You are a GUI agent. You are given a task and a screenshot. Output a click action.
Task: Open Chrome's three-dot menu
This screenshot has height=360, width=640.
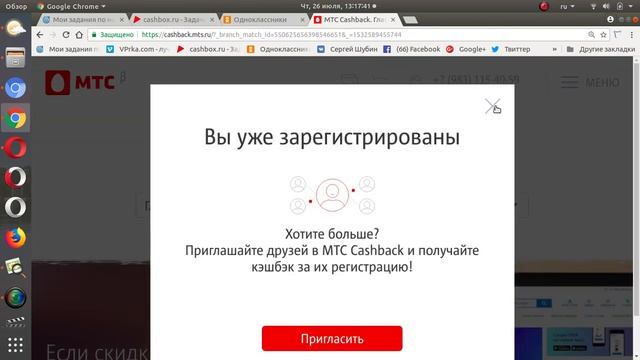[631, 35]
